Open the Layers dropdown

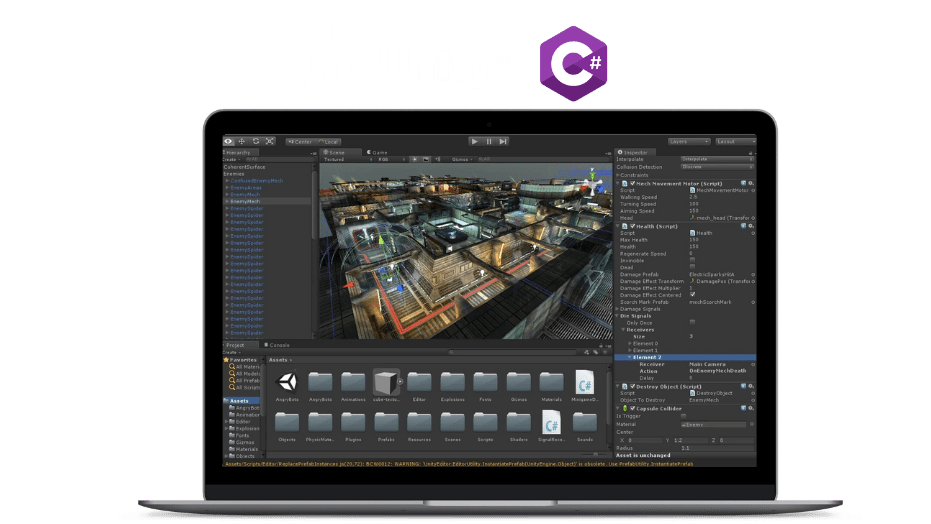tap(689, 142)
